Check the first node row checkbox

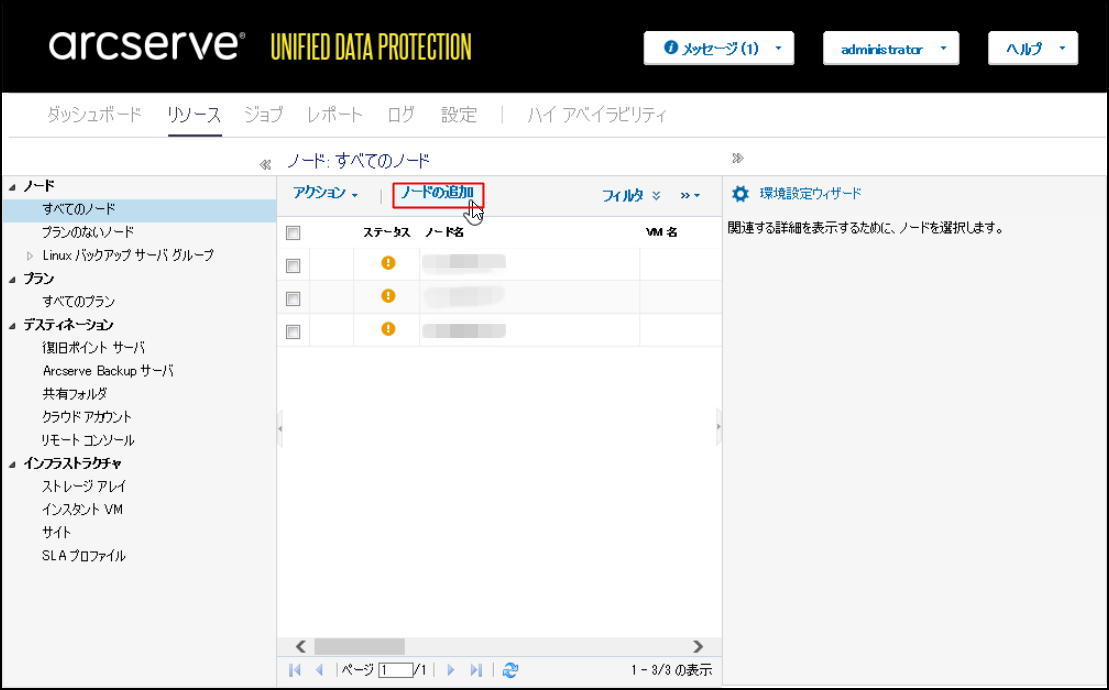[293, 266]
